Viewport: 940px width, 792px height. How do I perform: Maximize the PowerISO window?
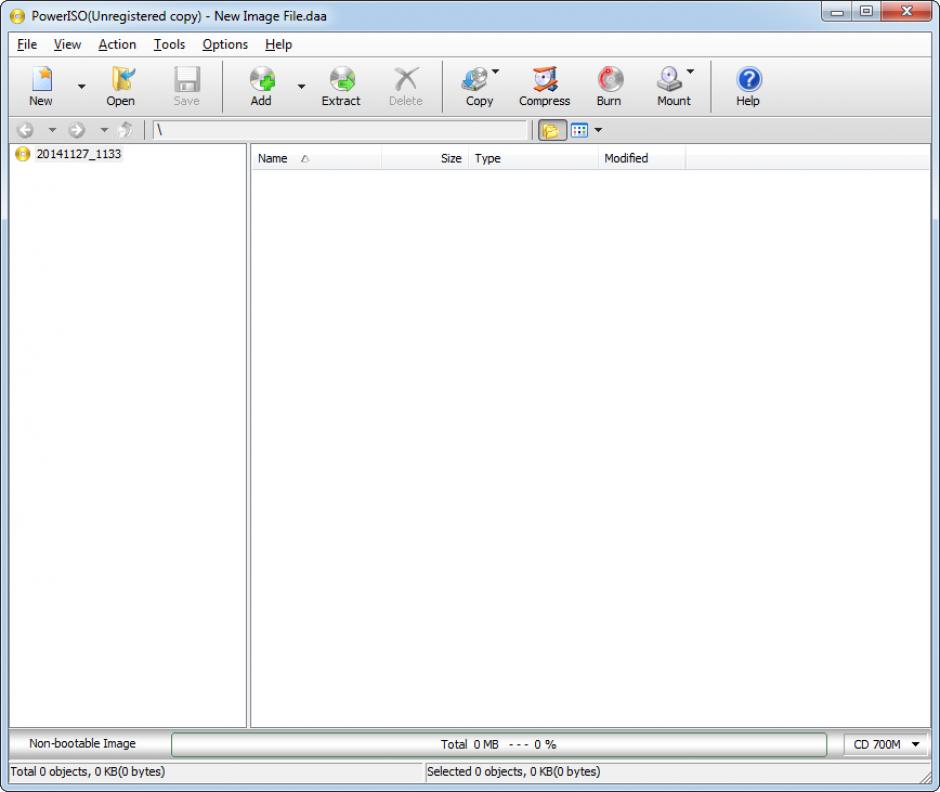click(866, 11)
